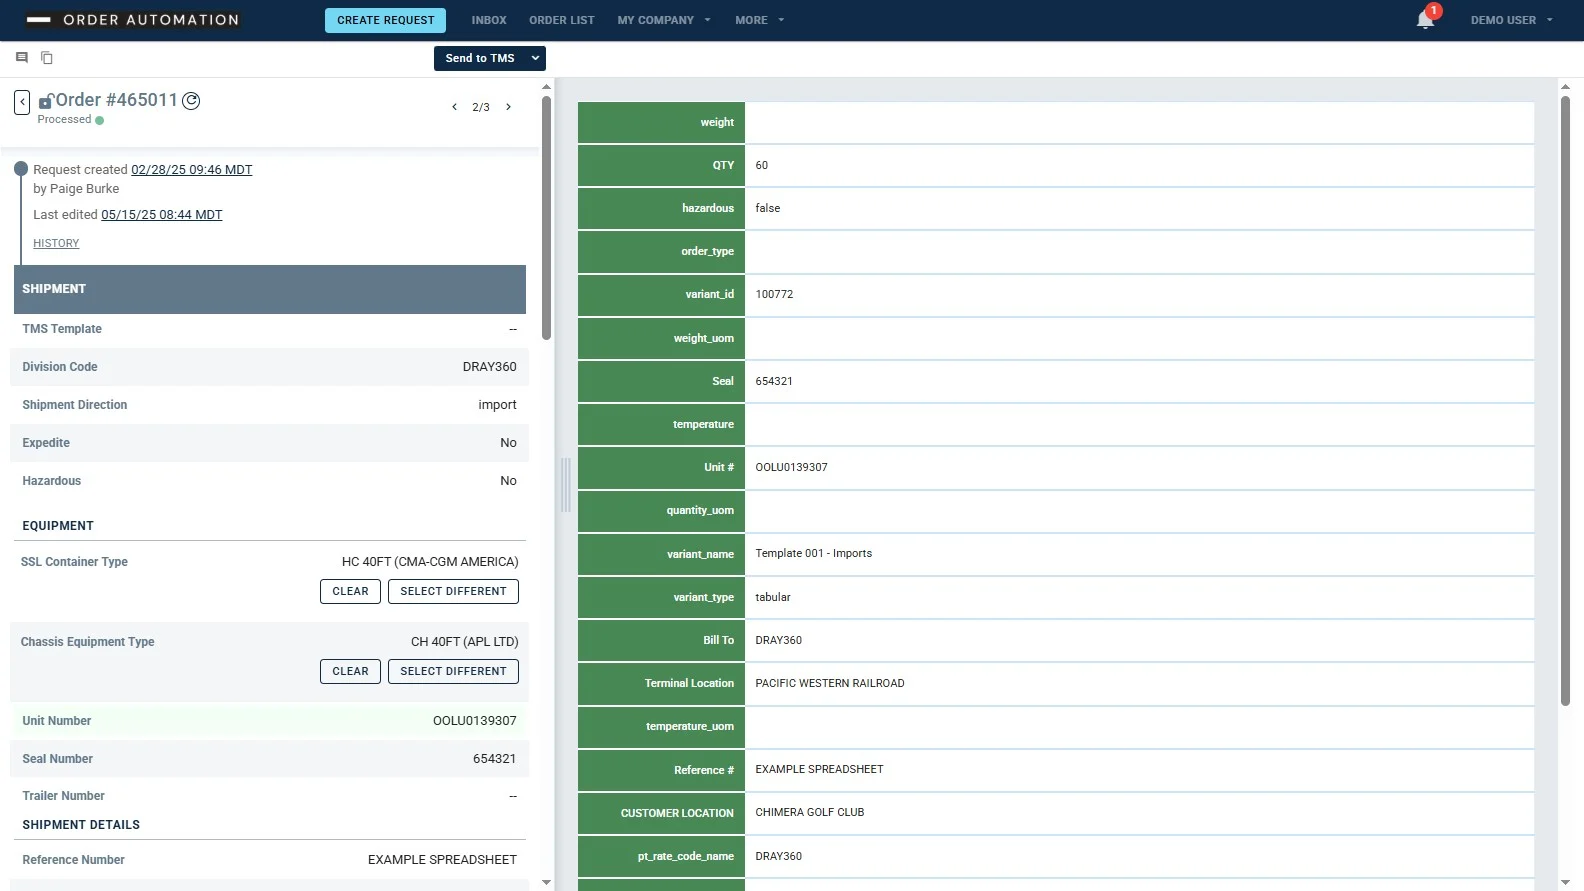Open the Inbox tab
1584x891 pixels.
coord(489,20)
